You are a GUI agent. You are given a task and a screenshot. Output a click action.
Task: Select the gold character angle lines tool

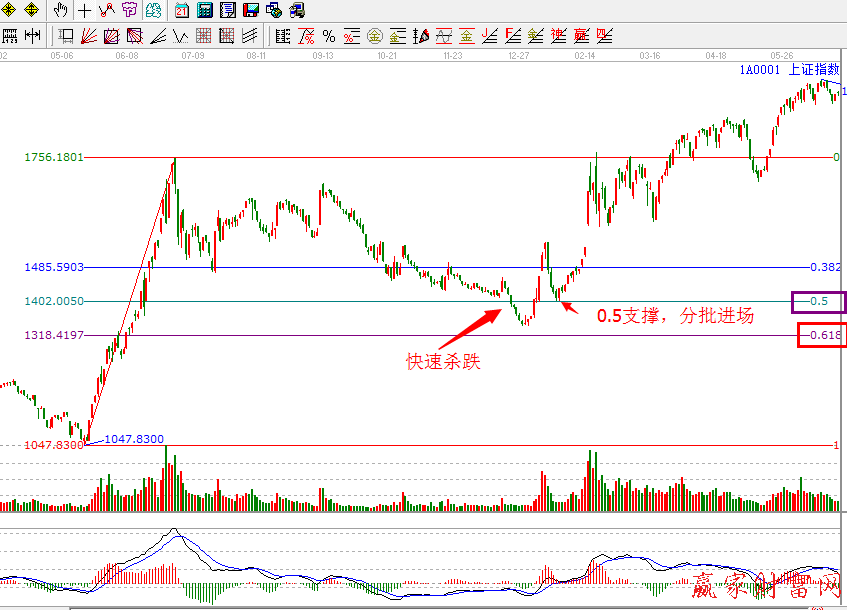(536, 36)
